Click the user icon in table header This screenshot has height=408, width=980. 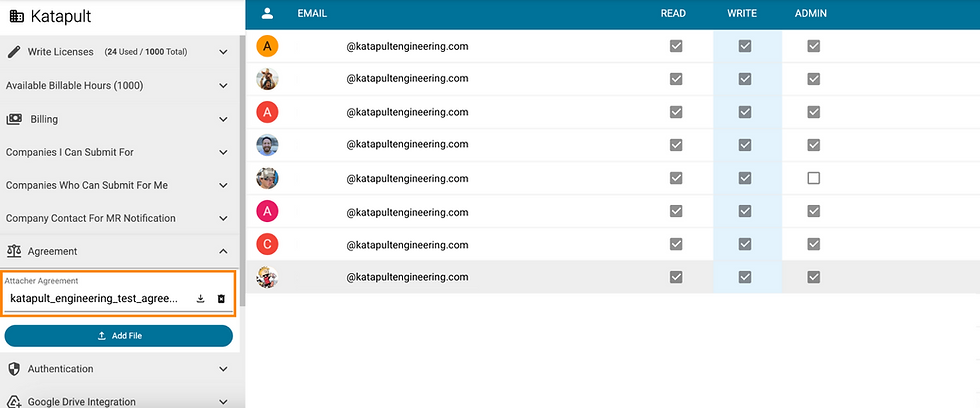(268, 13)
